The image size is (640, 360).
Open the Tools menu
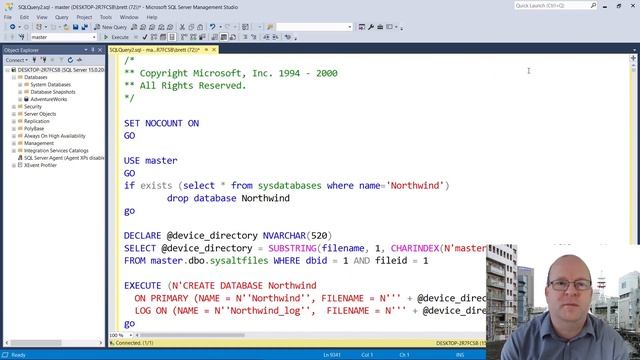pyautogui.click(x=106, y=17)
